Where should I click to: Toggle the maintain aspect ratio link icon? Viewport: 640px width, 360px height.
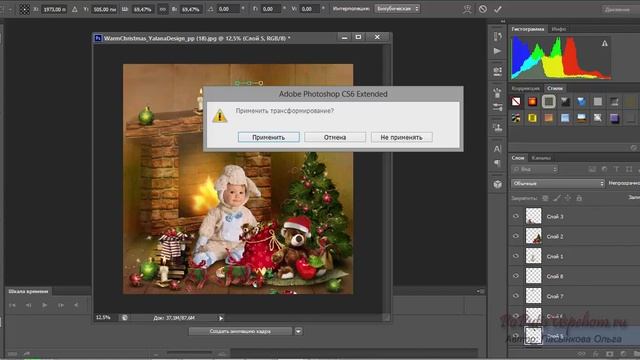click(163, 9)
